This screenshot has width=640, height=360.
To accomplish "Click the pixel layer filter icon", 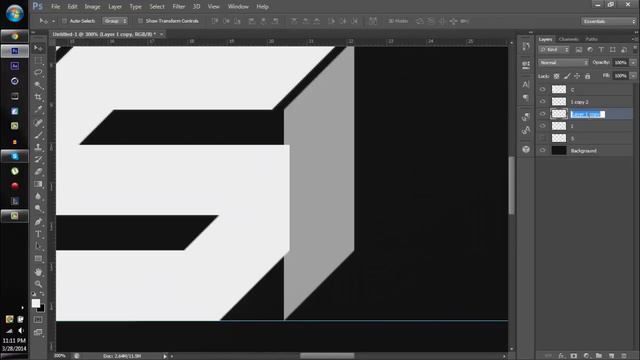I will (579, 50).
